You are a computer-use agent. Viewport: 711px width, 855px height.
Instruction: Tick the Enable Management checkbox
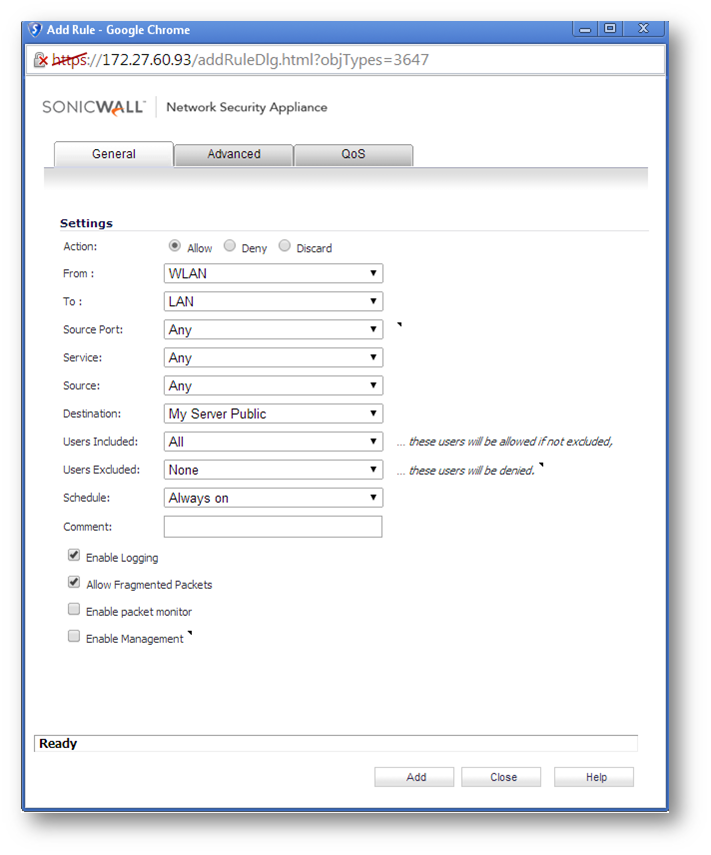[74, 637]
